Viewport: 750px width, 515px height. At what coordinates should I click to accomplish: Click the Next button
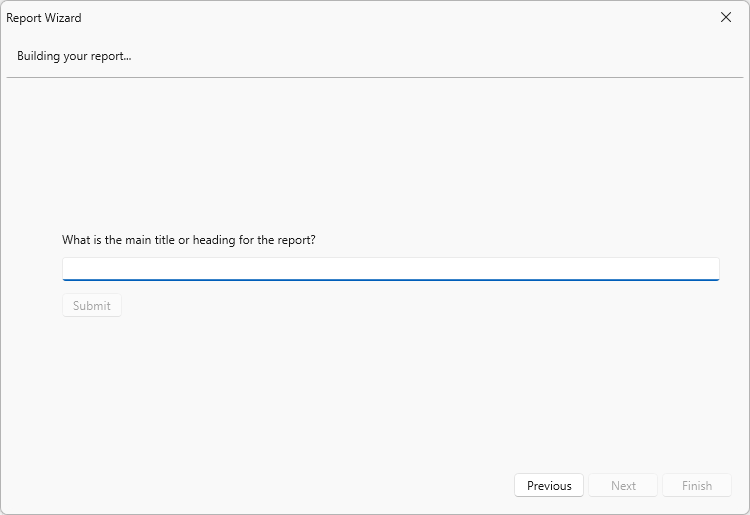point(623,485)
